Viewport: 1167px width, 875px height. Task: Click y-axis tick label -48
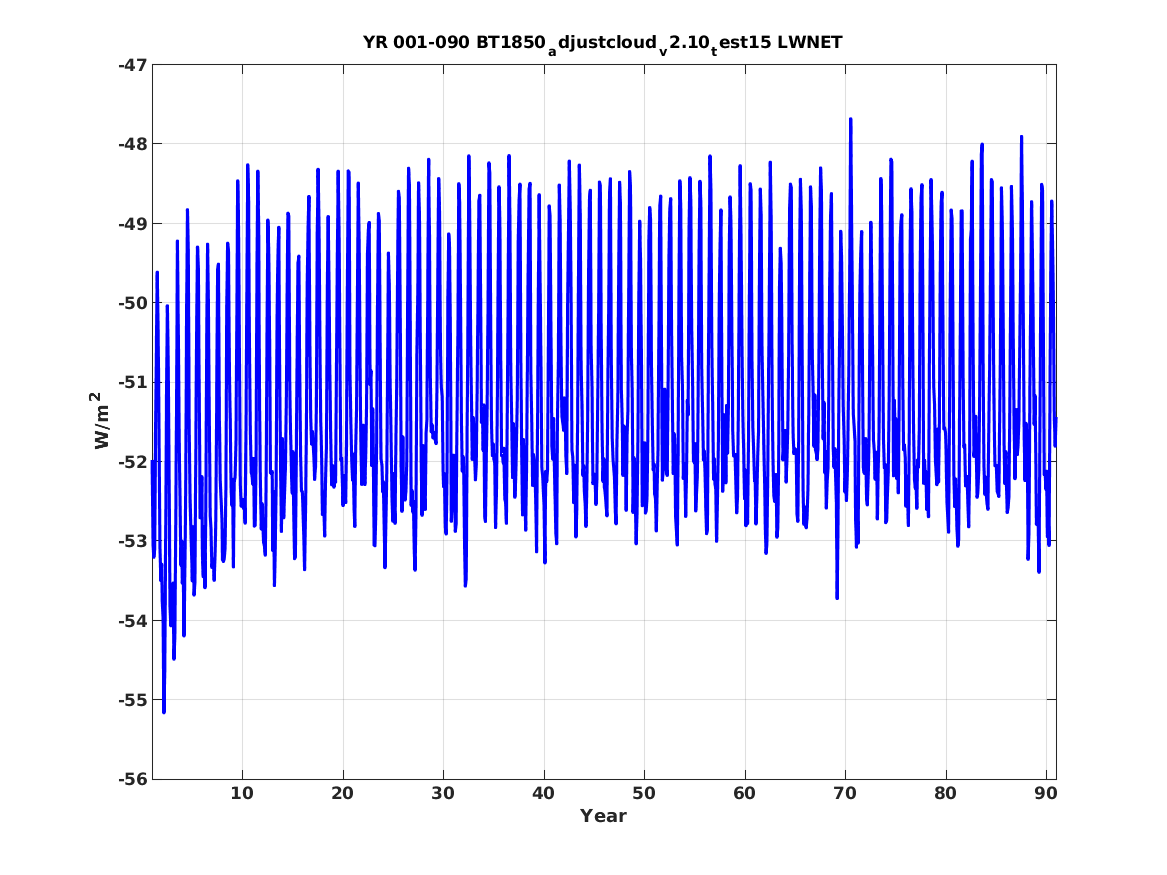coord(132,144)
